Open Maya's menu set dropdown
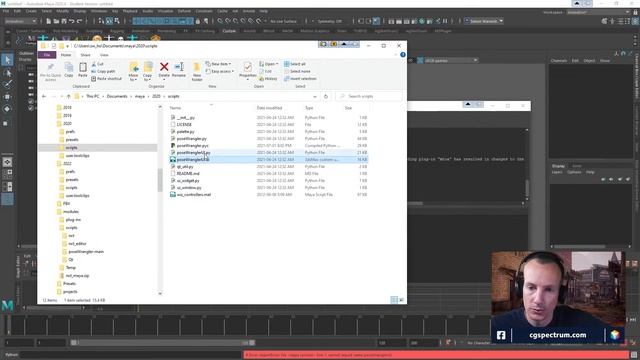The height and width of the screenshot is (360, 640). coord(20,21)
